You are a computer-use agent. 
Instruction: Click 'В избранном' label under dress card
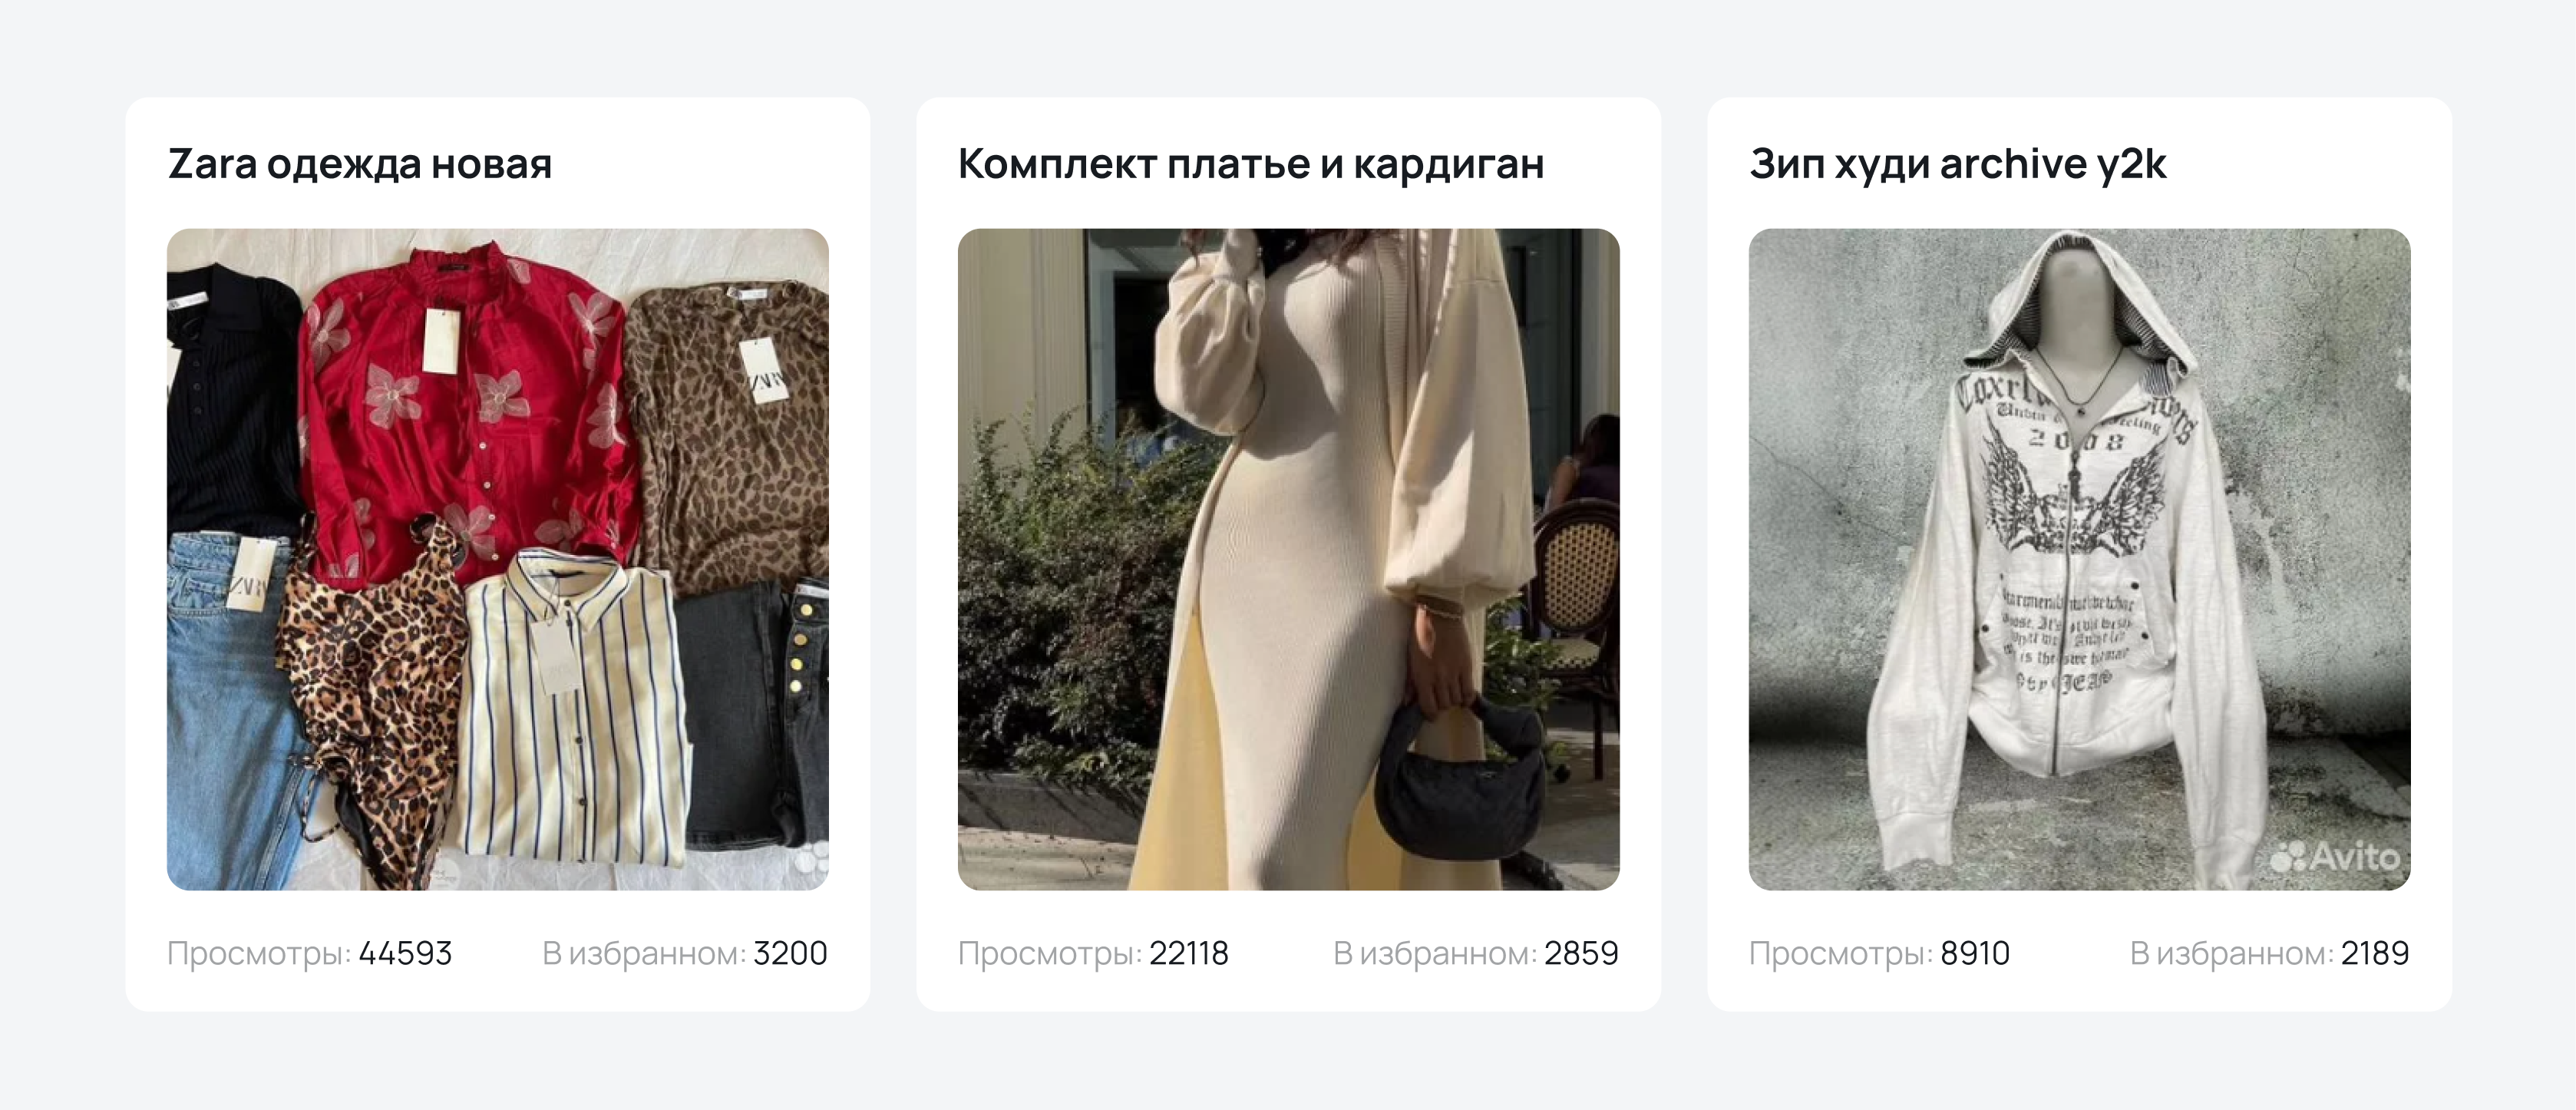(1435, 954)
